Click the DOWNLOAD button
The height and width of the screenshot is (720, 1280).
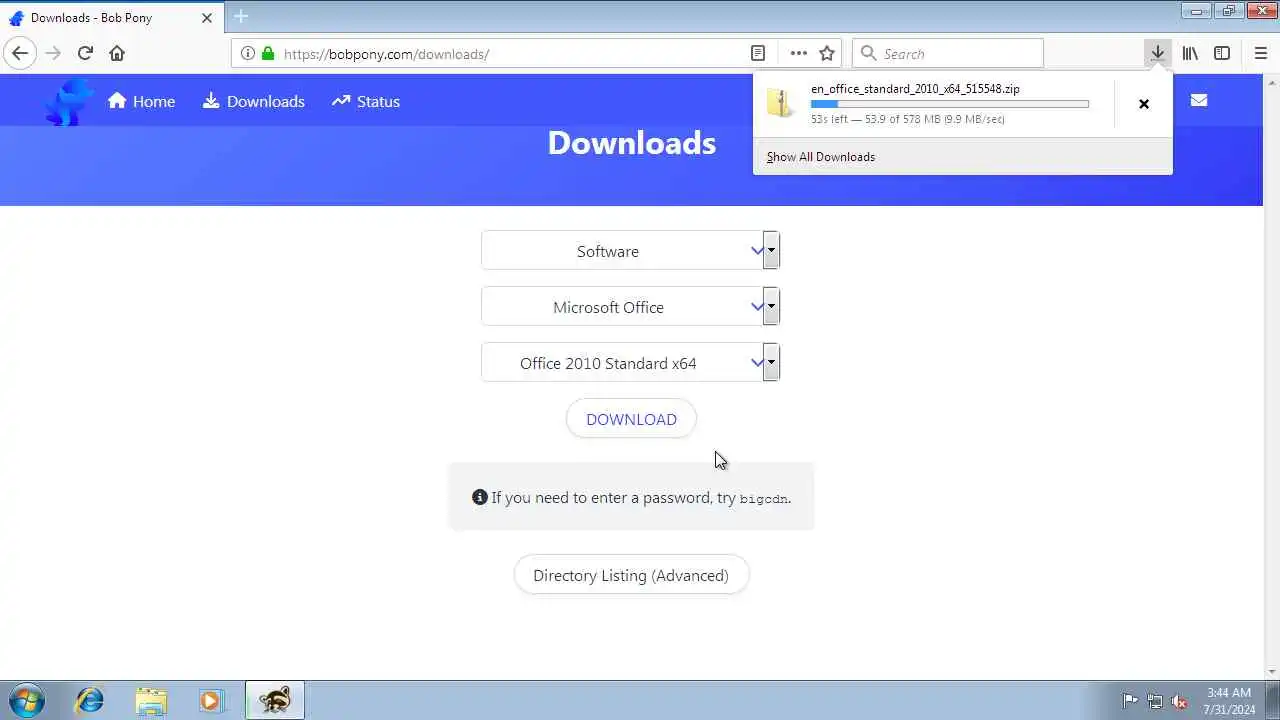(631, 419)
